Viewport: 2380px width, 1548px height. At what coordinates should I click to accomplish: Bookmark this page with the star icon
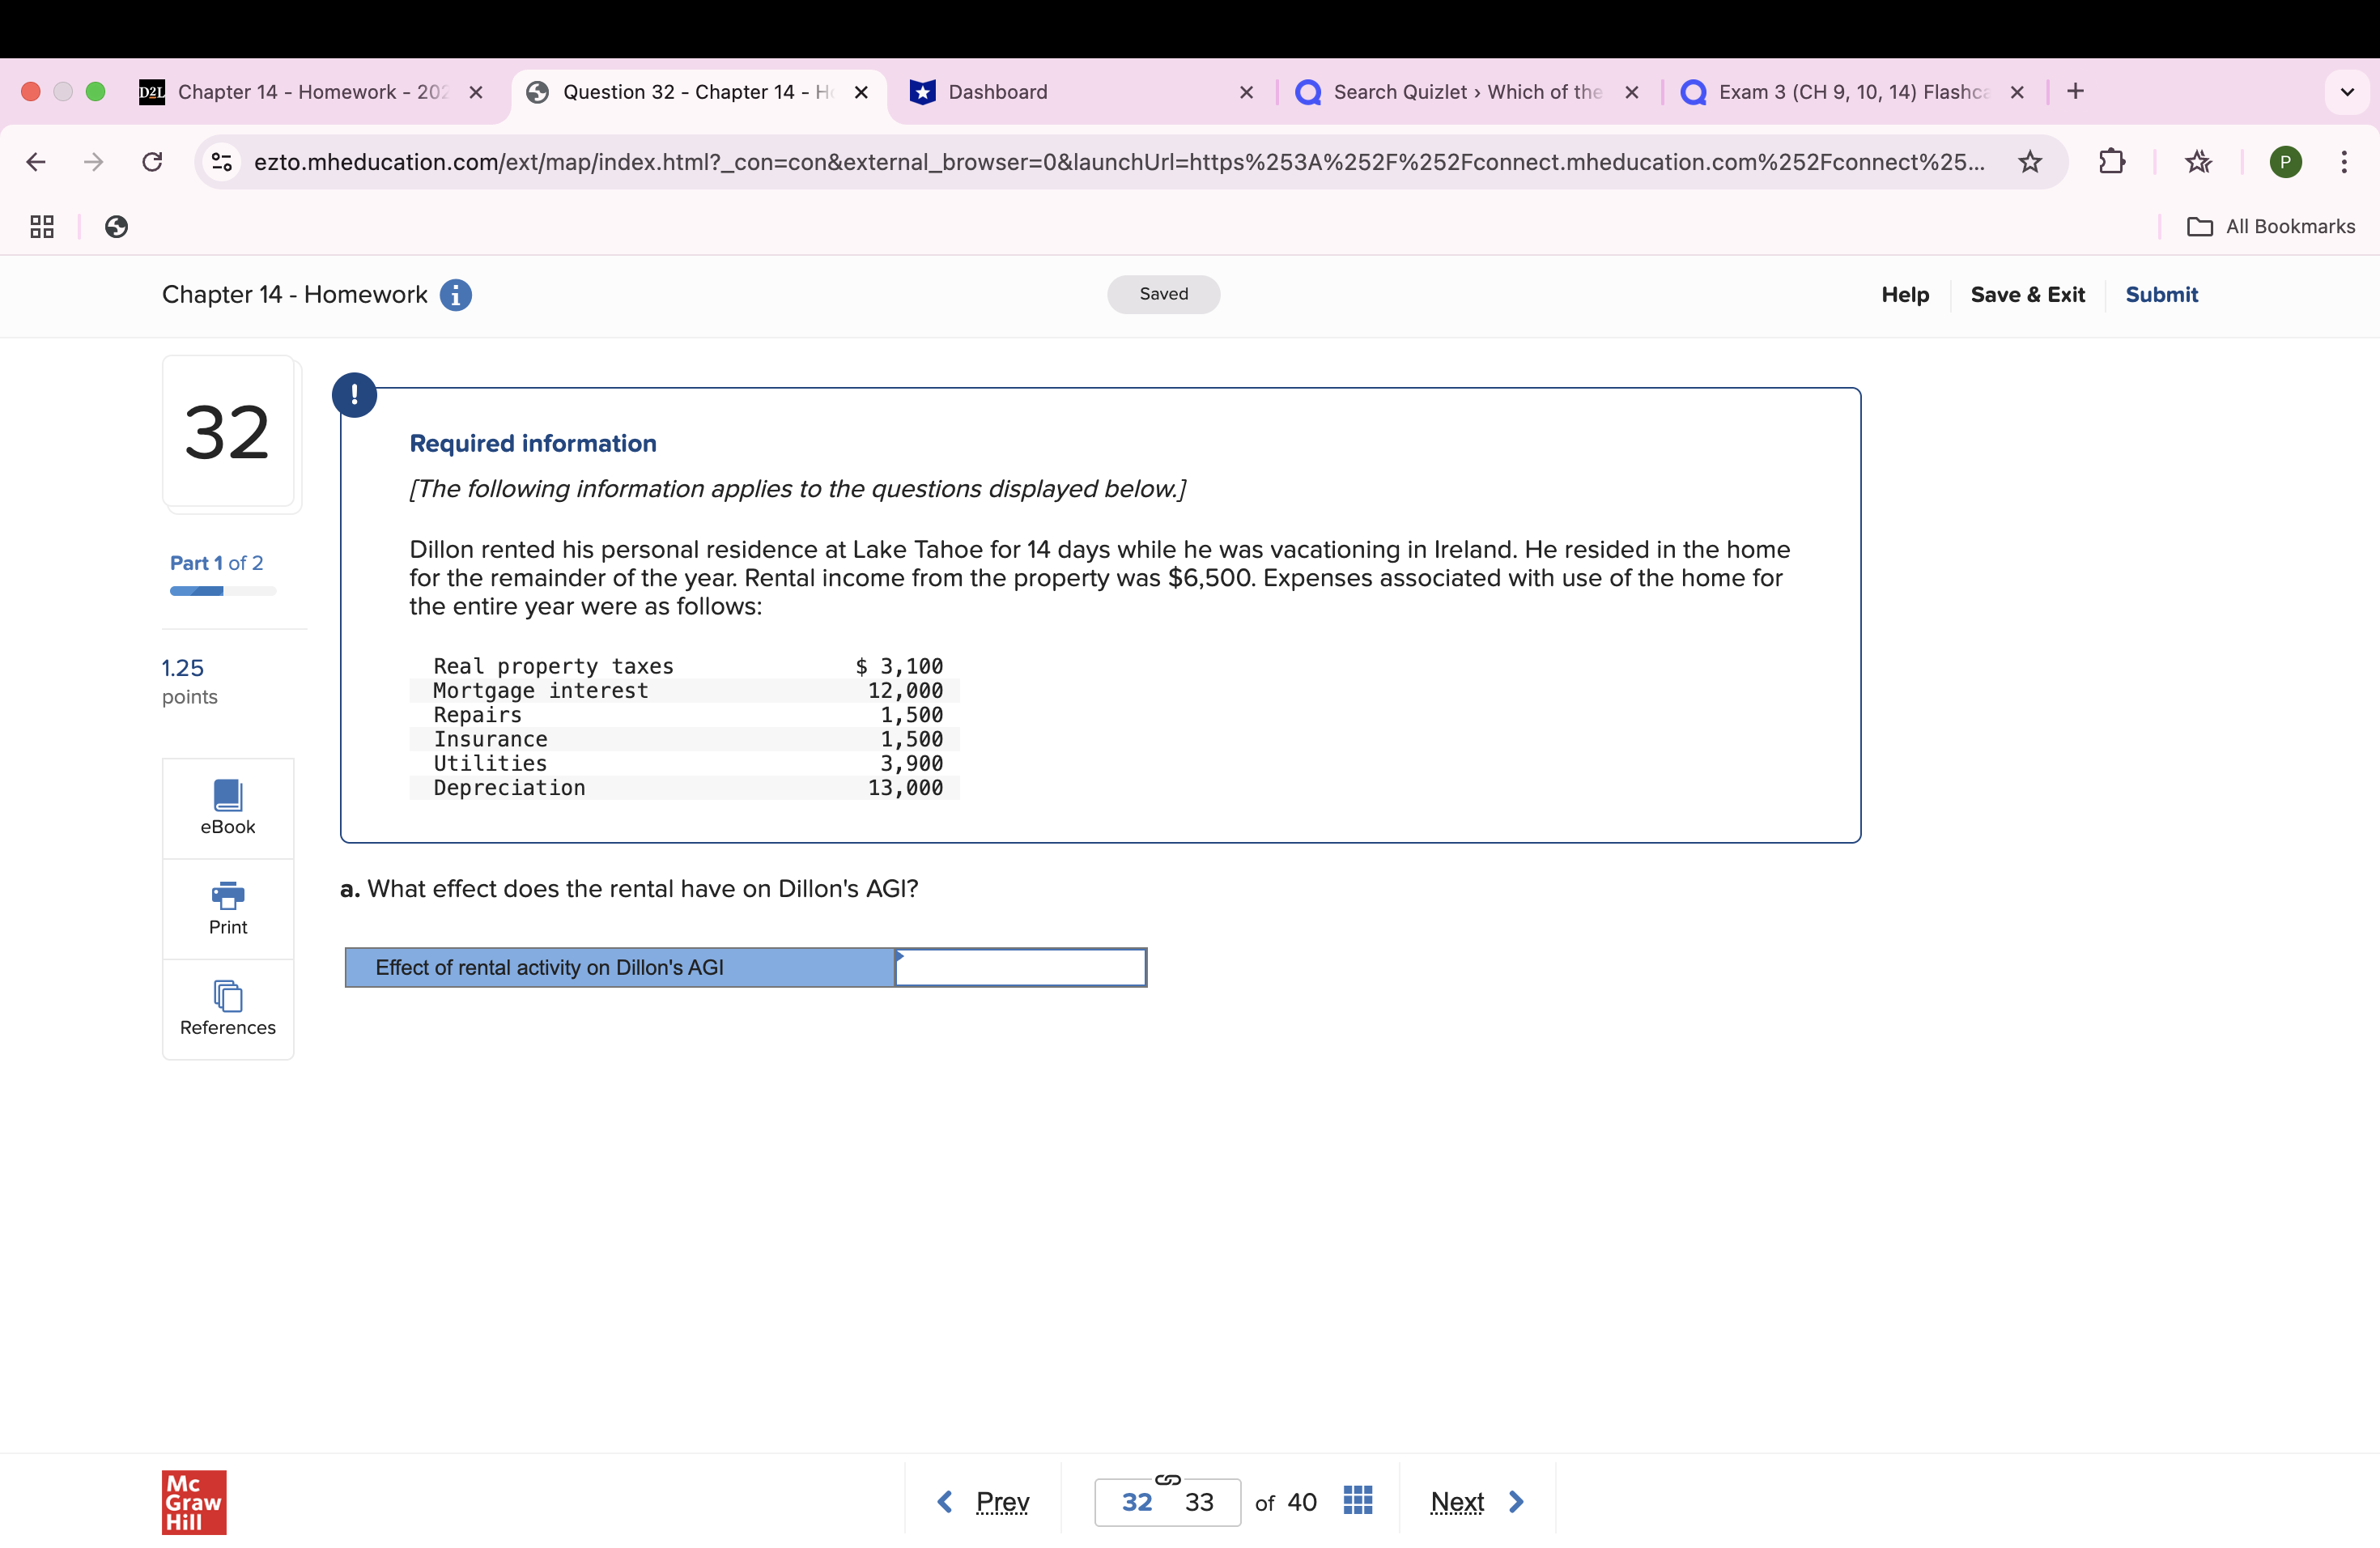(x=2030, y=162)
